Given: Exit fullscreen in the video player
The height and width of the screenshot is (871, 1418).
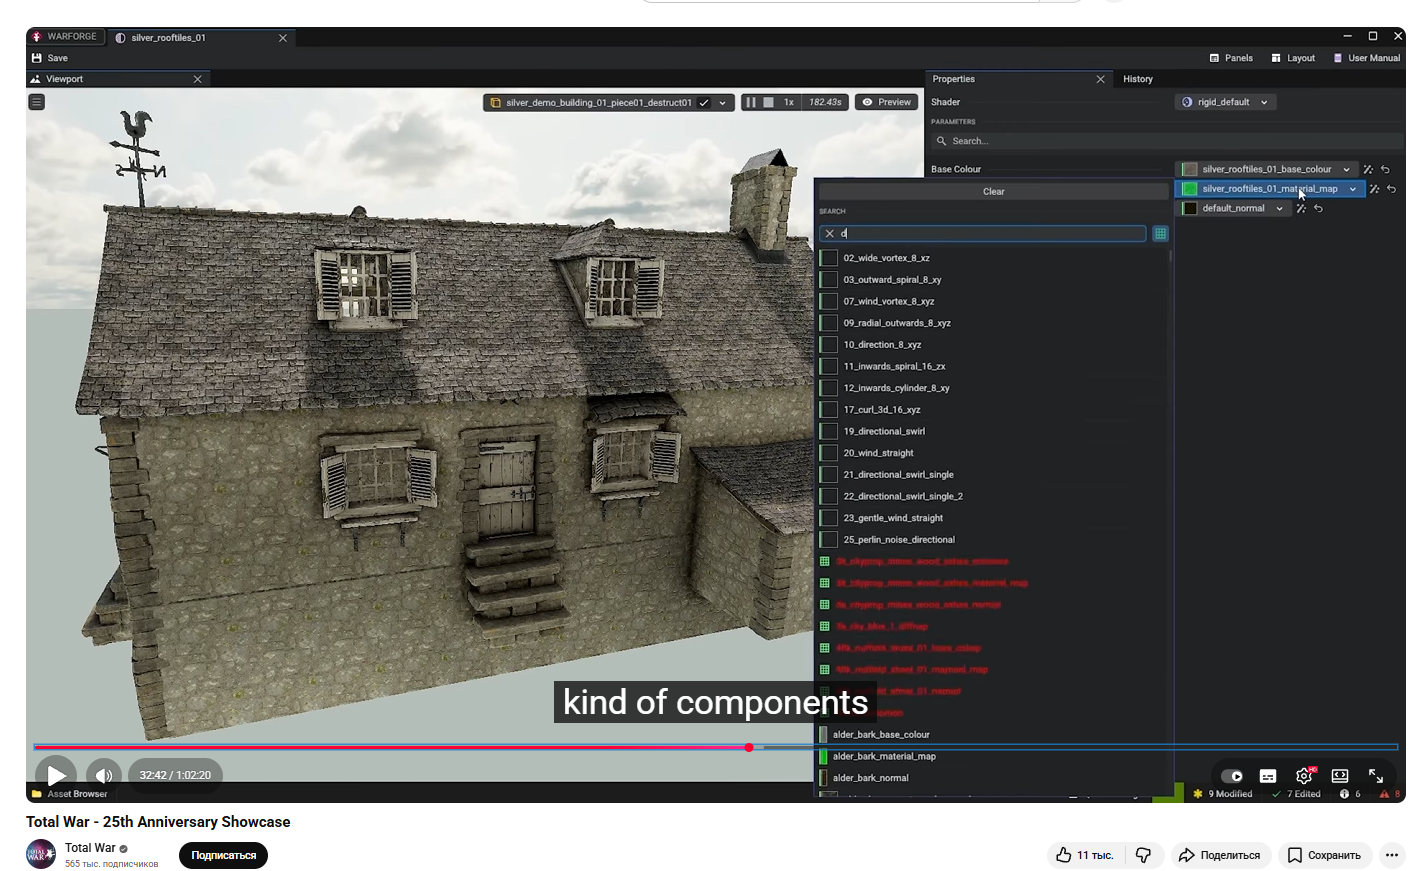Looking at the screenshot, I should tap(1376, 776).
